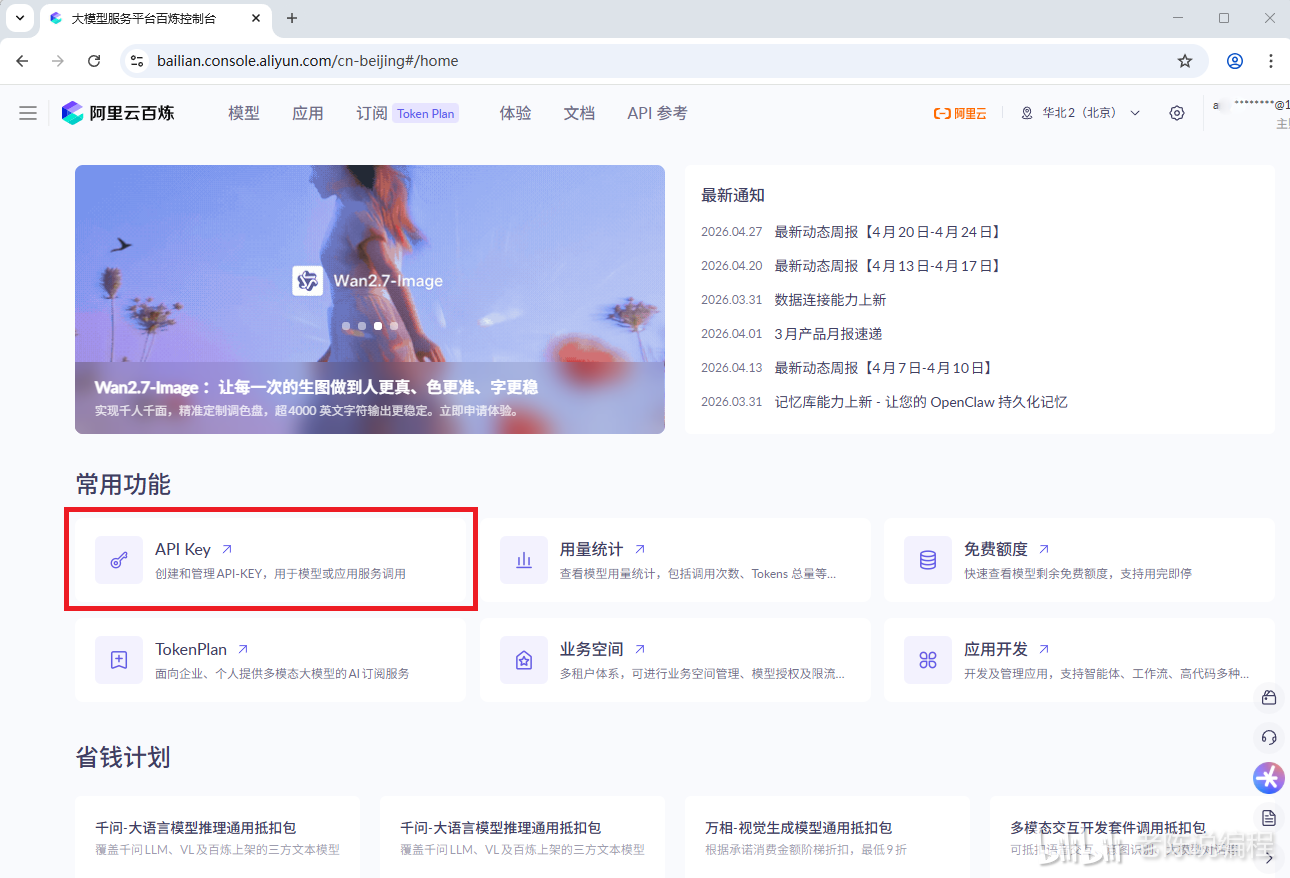This screenshot has height=878, width=1290.
Task: Select the second banner carousel dot
Action: click(x=362, y=326)
